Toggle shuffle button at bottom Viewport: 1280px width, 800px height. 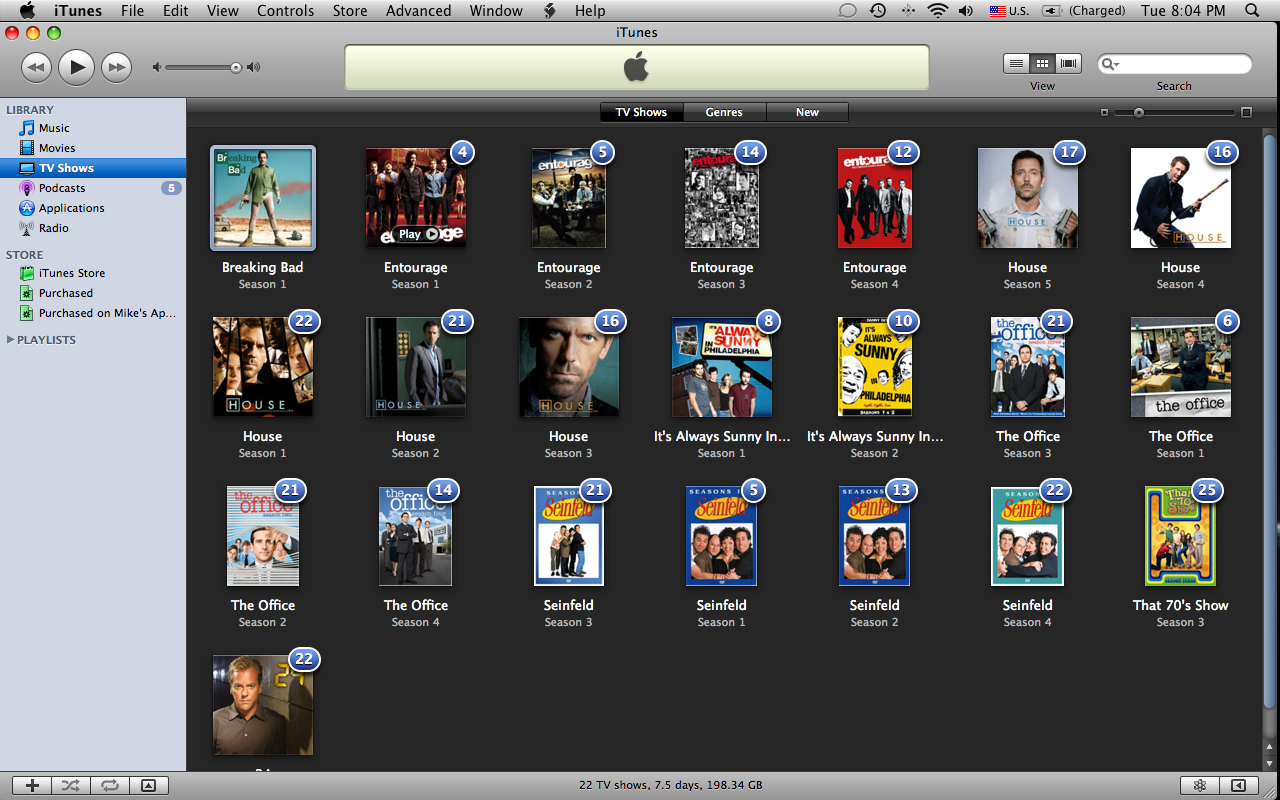pyautogui.click(x=70, y=786)
